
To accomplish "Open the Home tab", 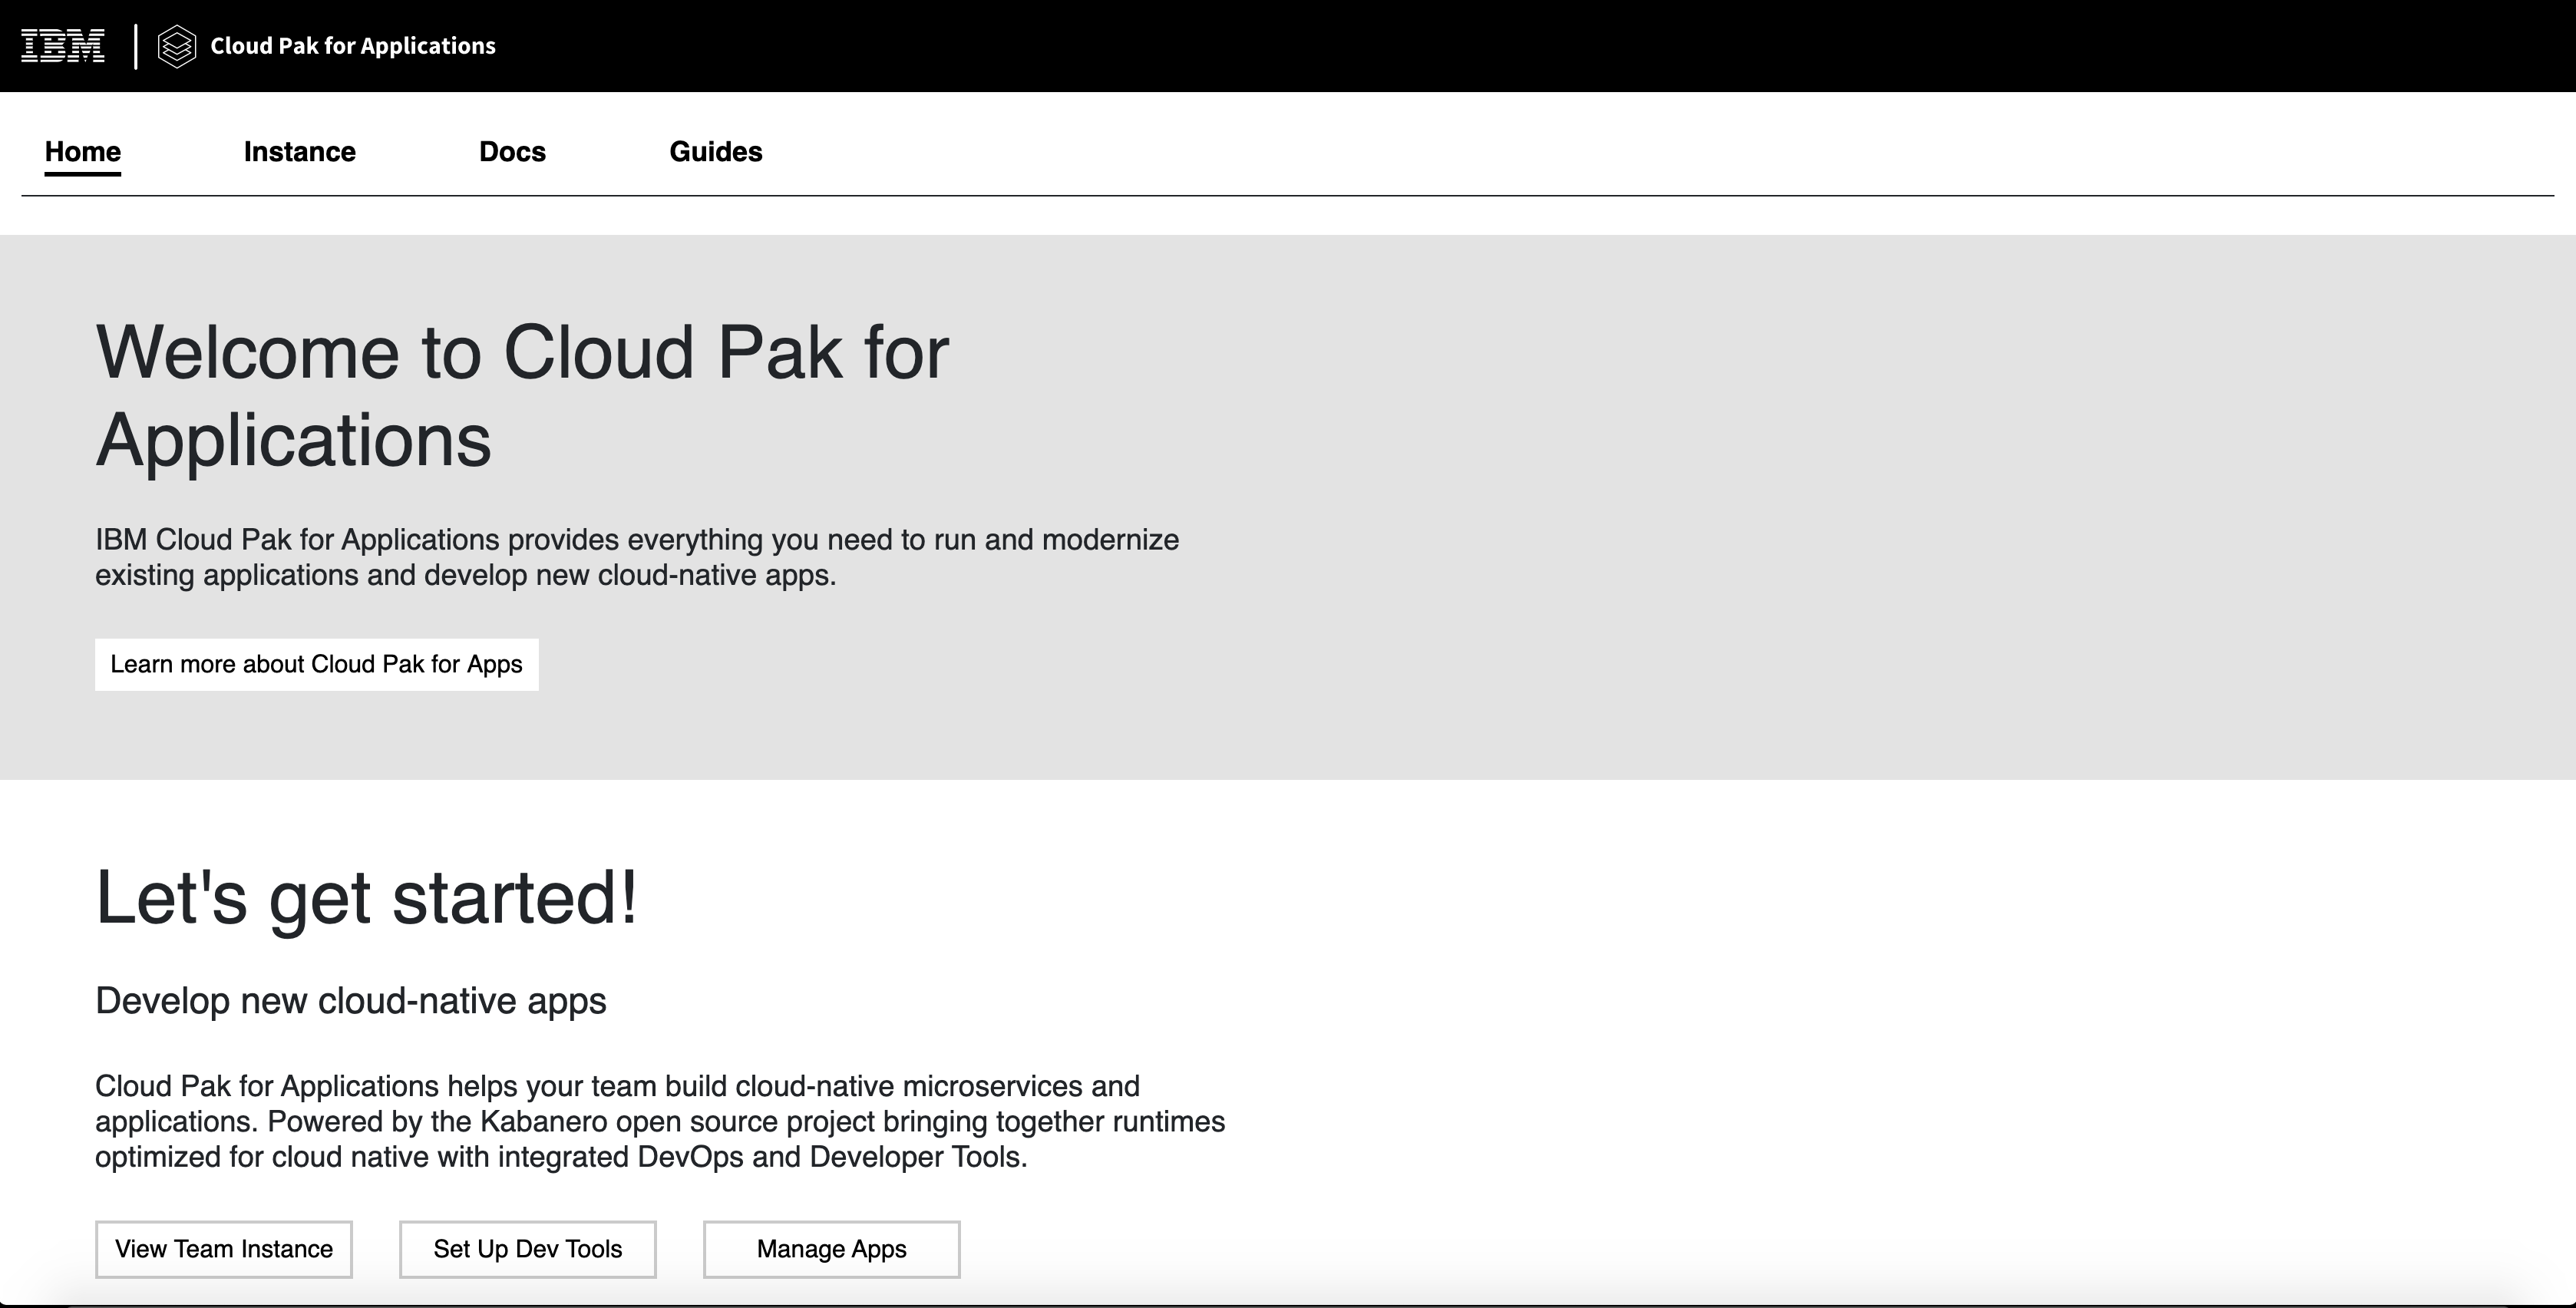I will [x=83, y=152].
